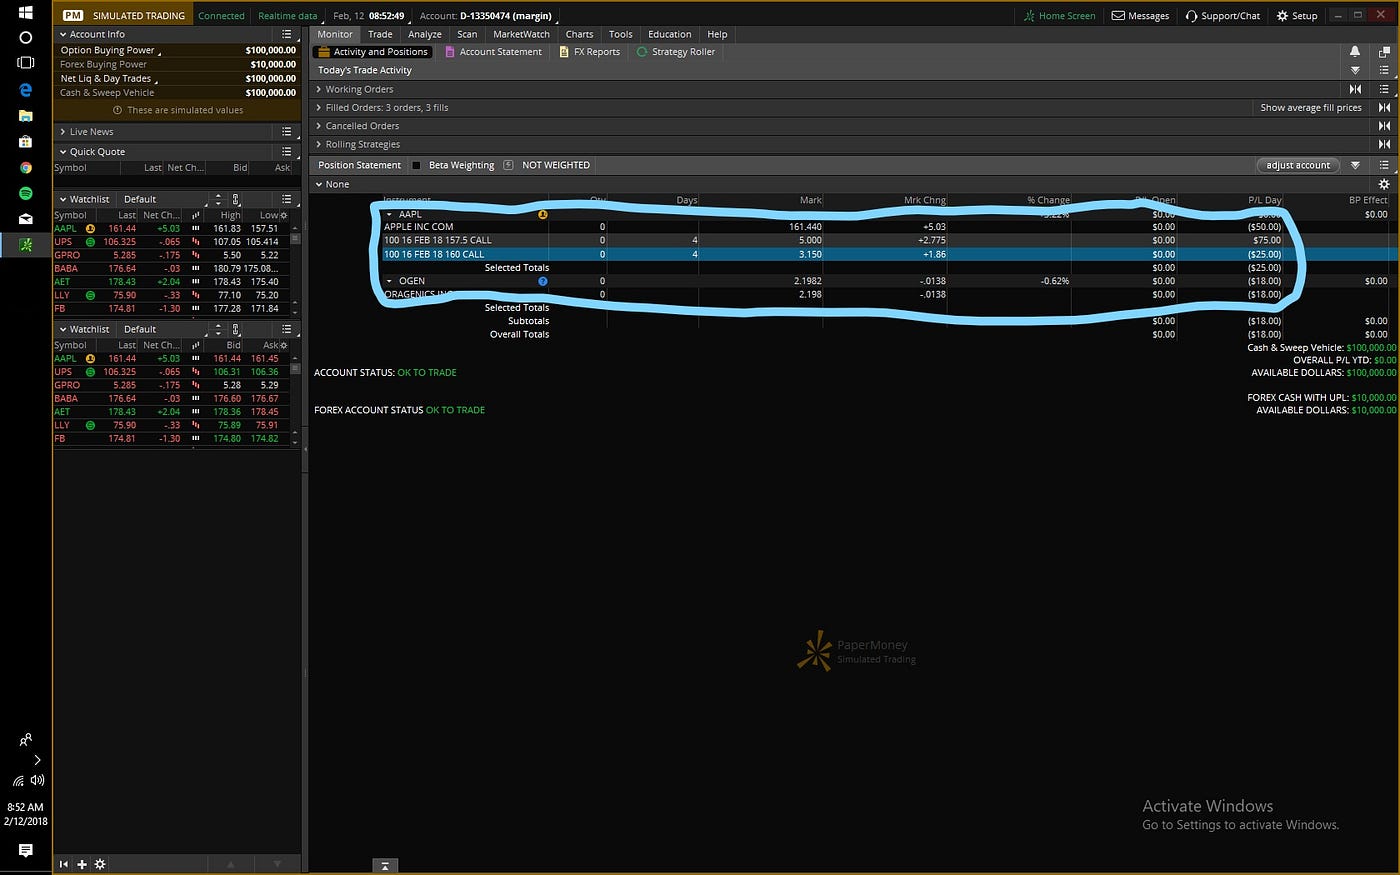Click Show average fill prices
1400x875 pixels.
[x=1310, y=107]
